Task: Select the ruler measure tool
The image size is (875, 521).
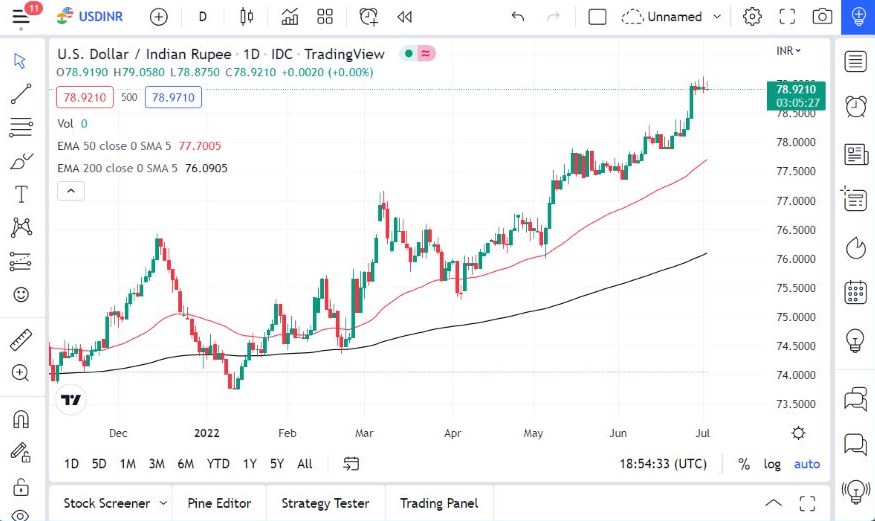Action: point(21,340)
